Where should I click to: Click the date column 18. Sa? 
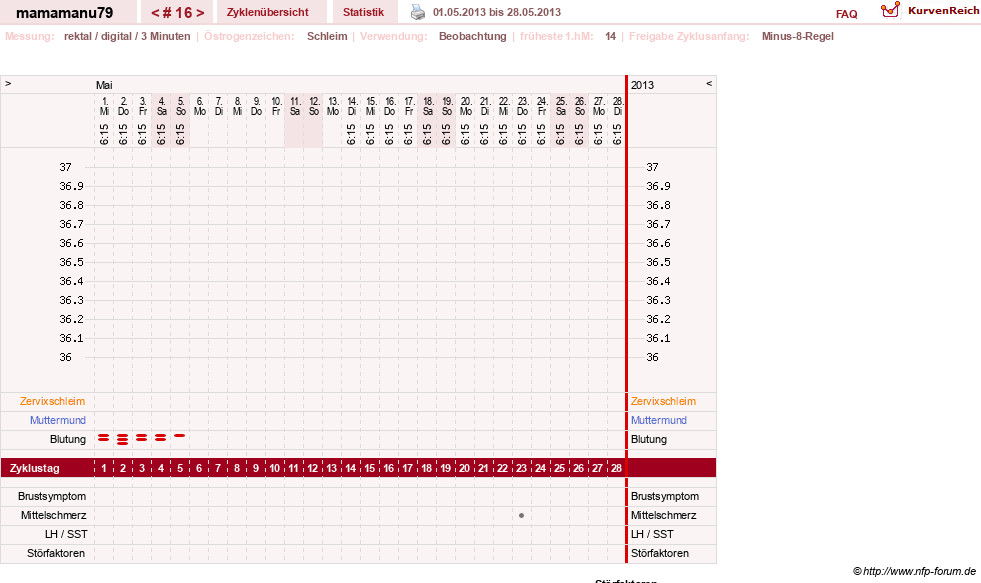pyautogui.click(x=428, y=106)
